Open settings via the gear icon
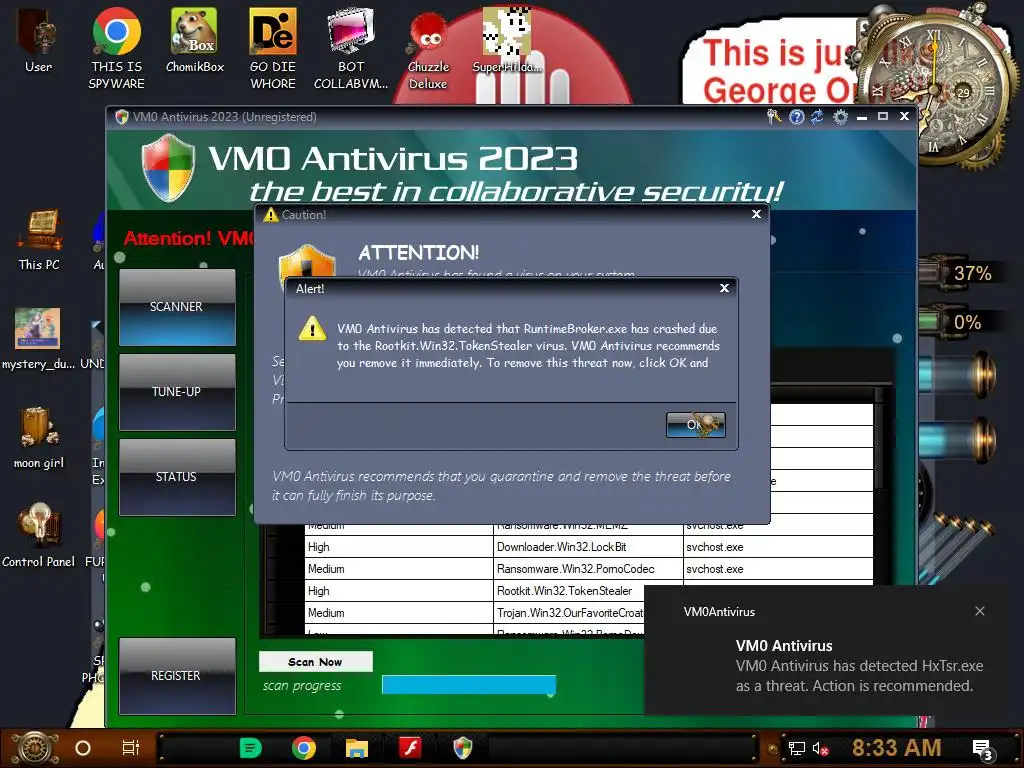This screenshot has width=1024, height=768. click(x=840, y=117)
